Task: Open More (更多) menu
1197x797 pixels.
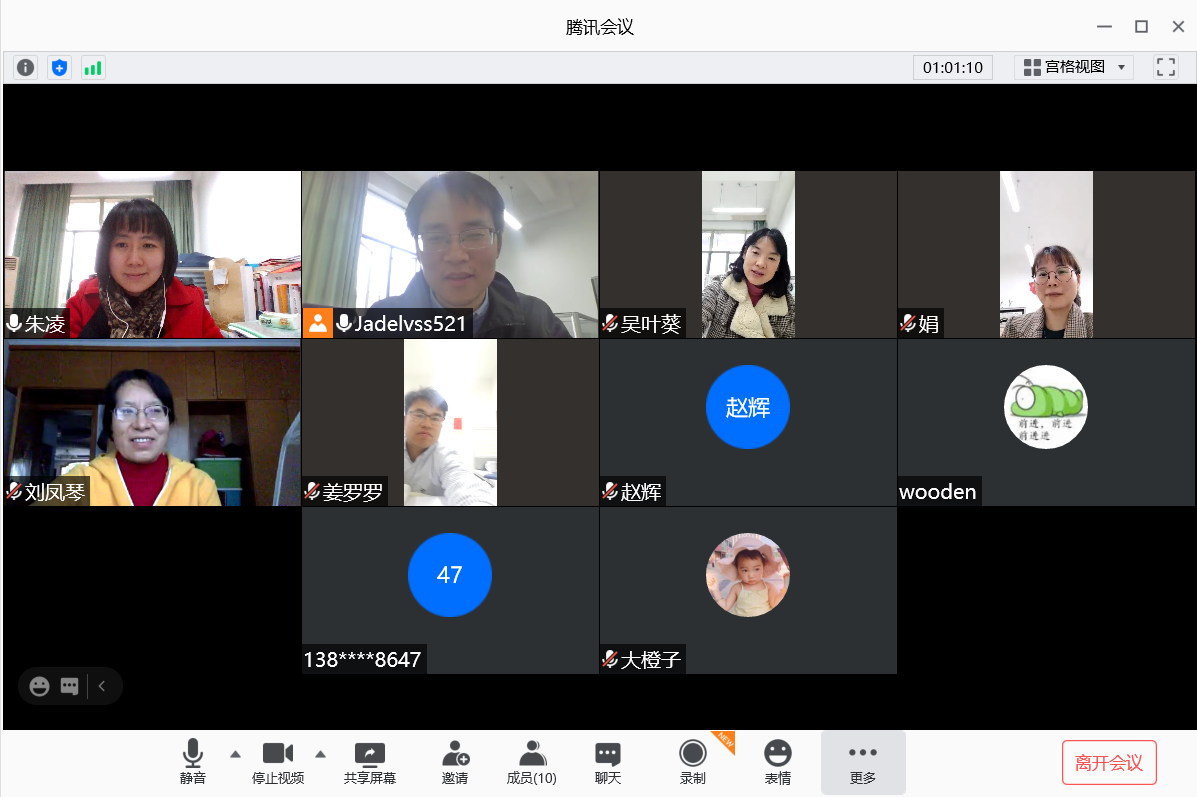Action: click(862, 762)
